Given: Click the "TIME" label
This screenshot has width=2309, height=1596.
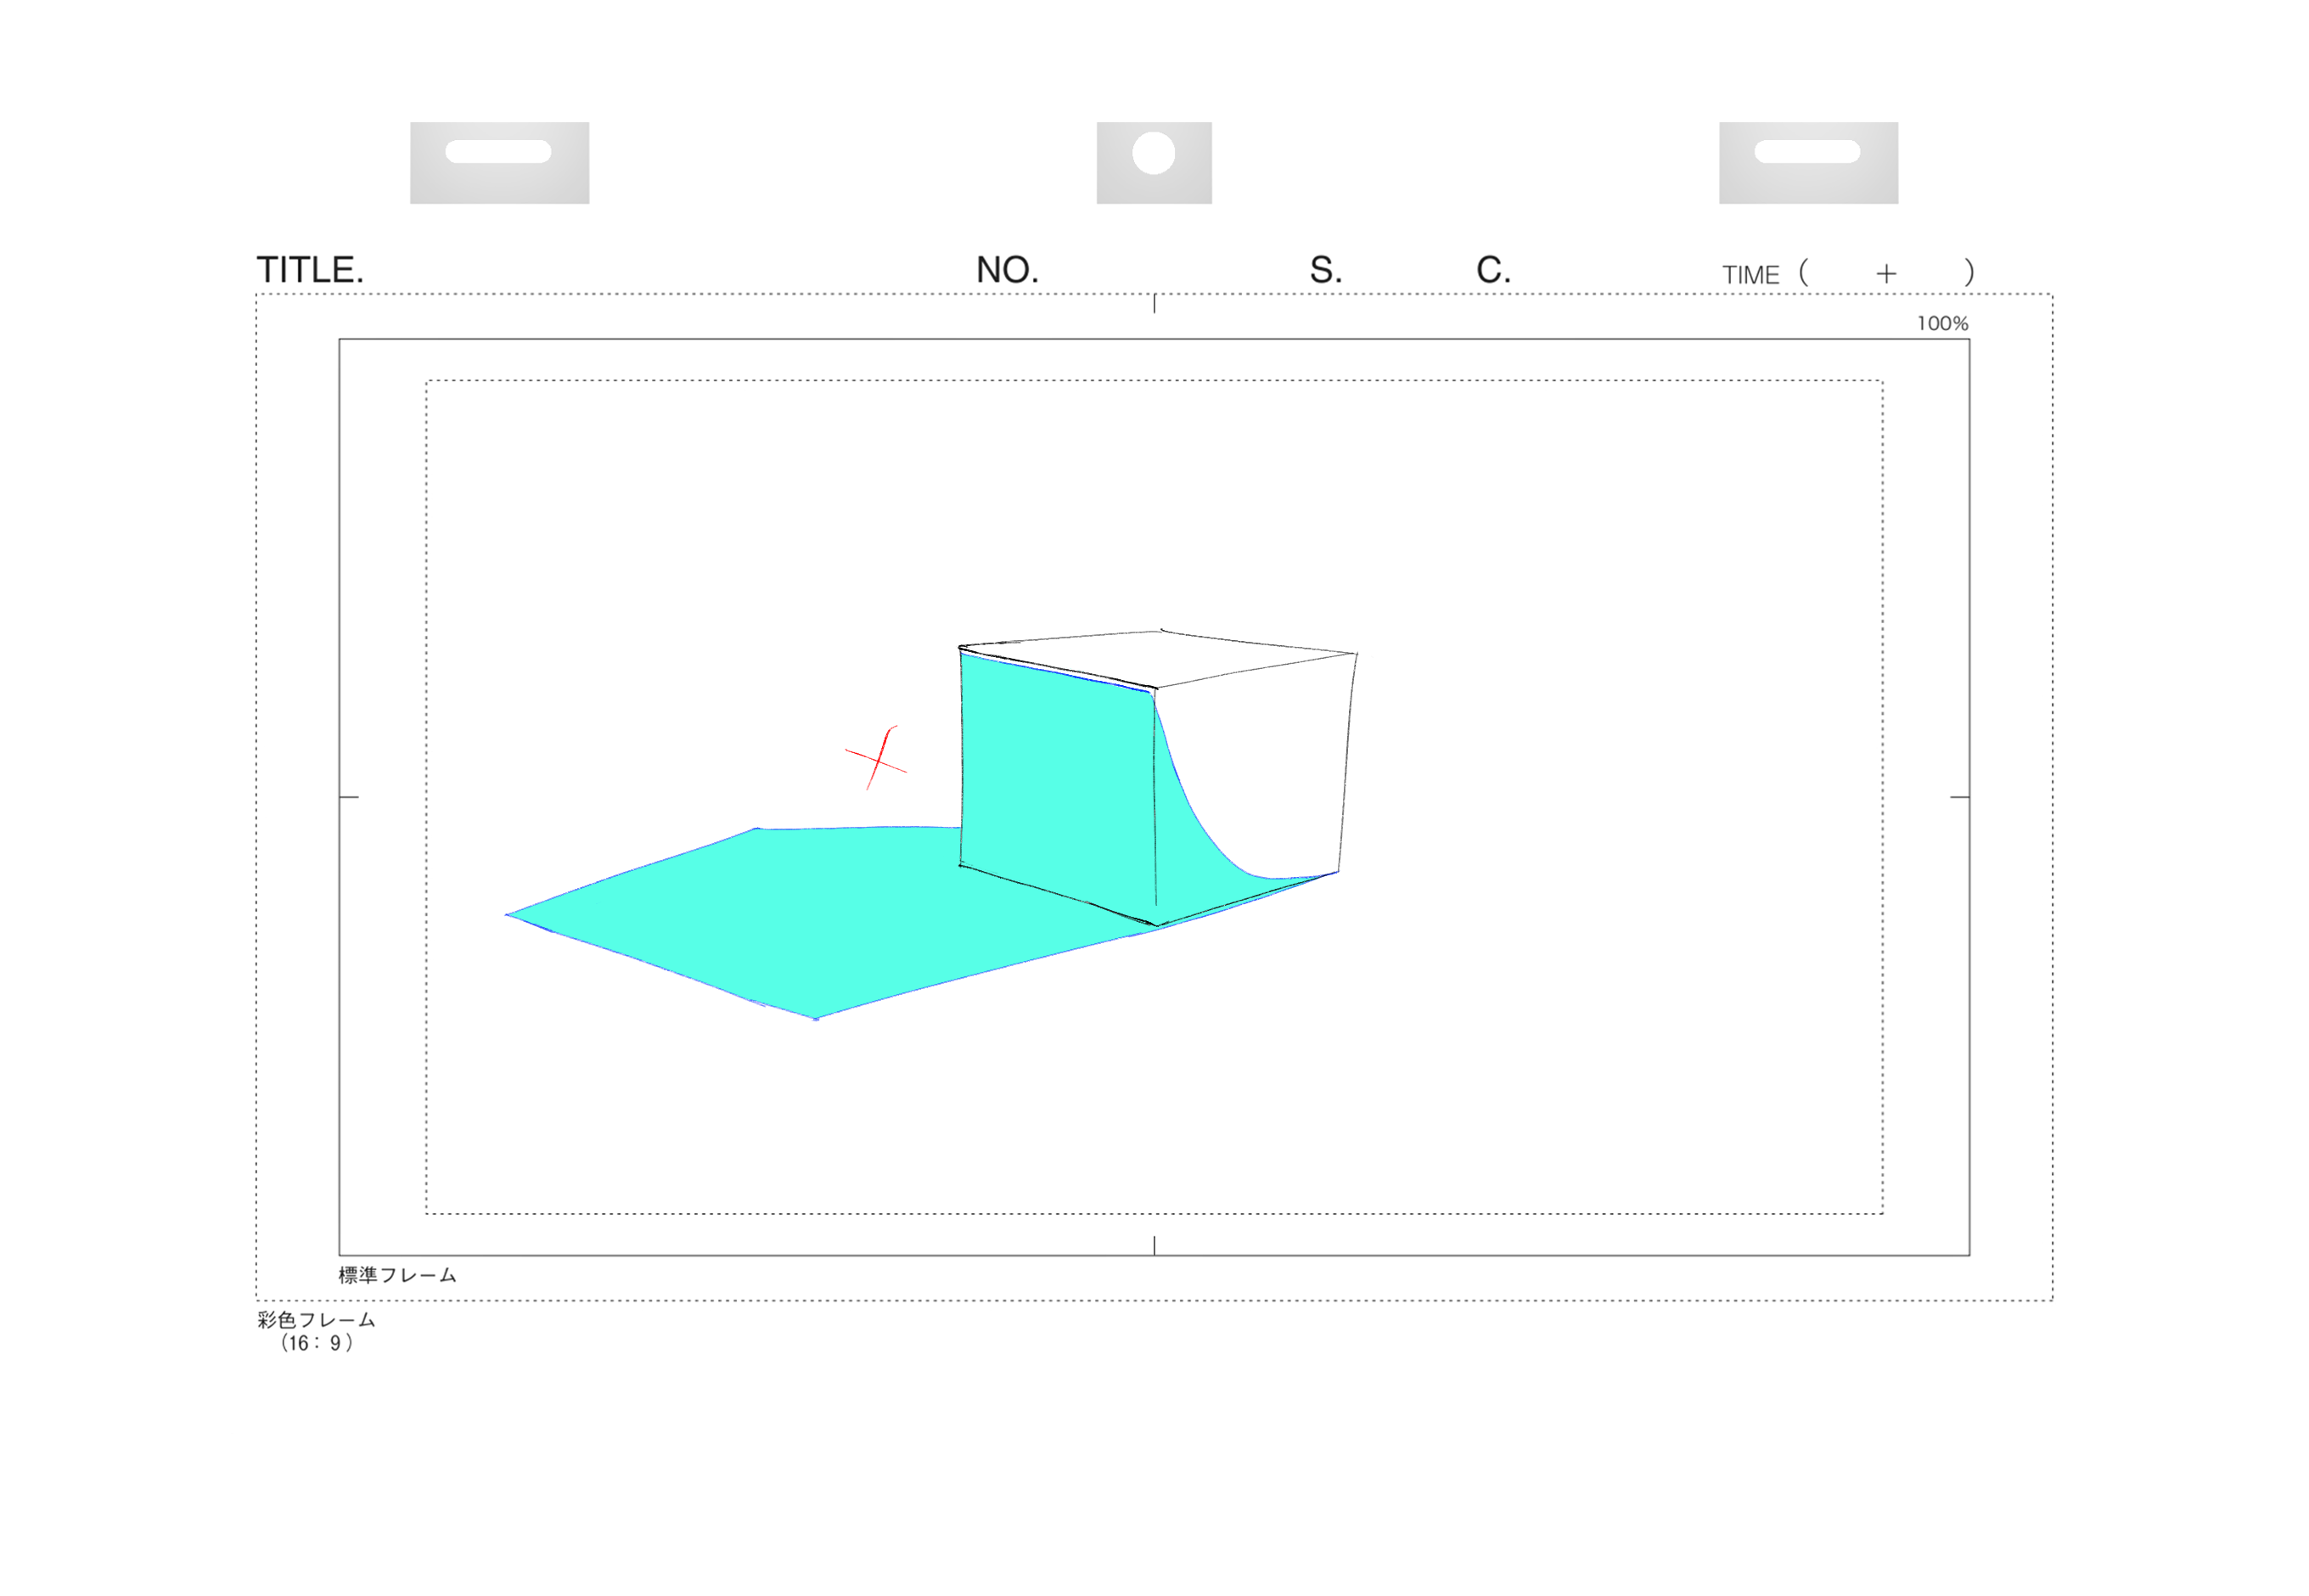Looking at the screenshot, I should coord(1750,275).
